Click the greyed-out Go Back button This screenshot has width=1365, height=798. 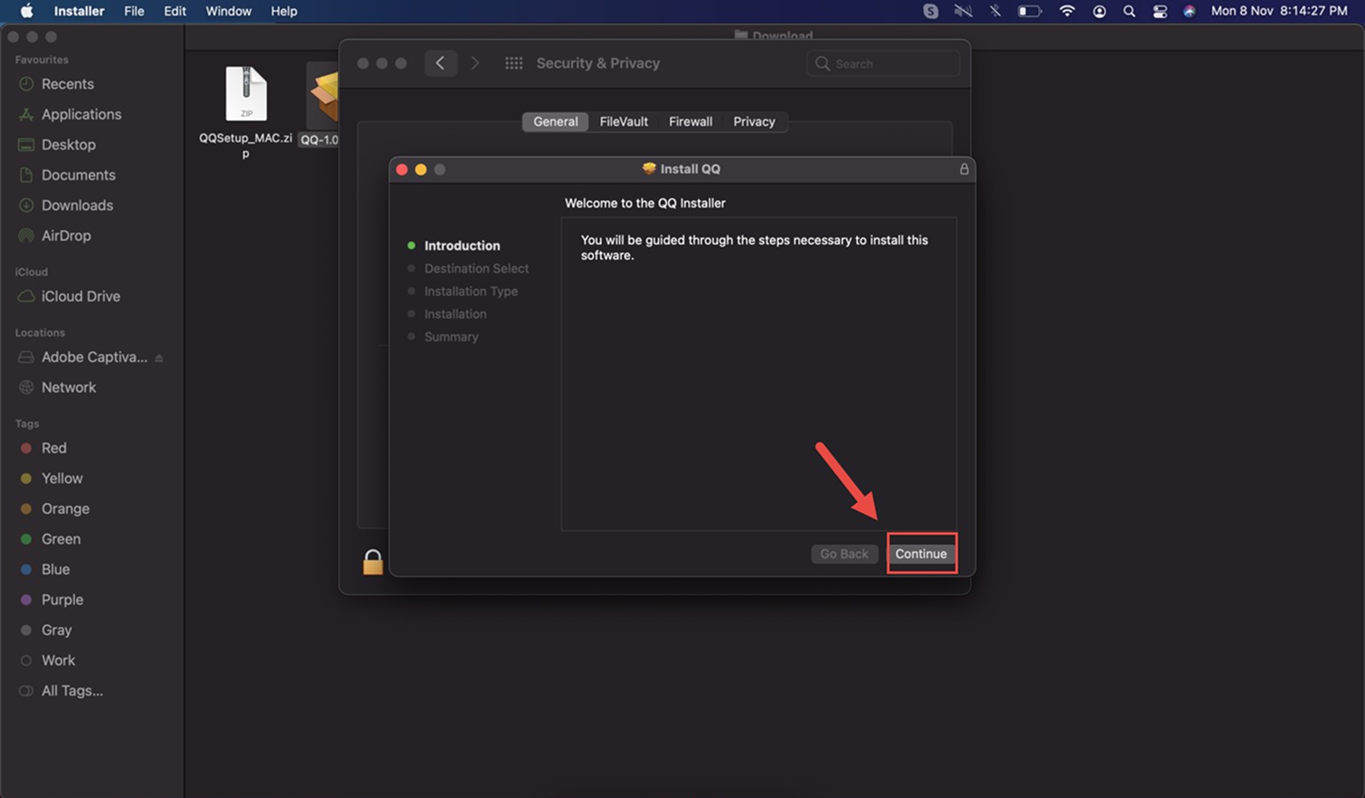pos(844,554)
